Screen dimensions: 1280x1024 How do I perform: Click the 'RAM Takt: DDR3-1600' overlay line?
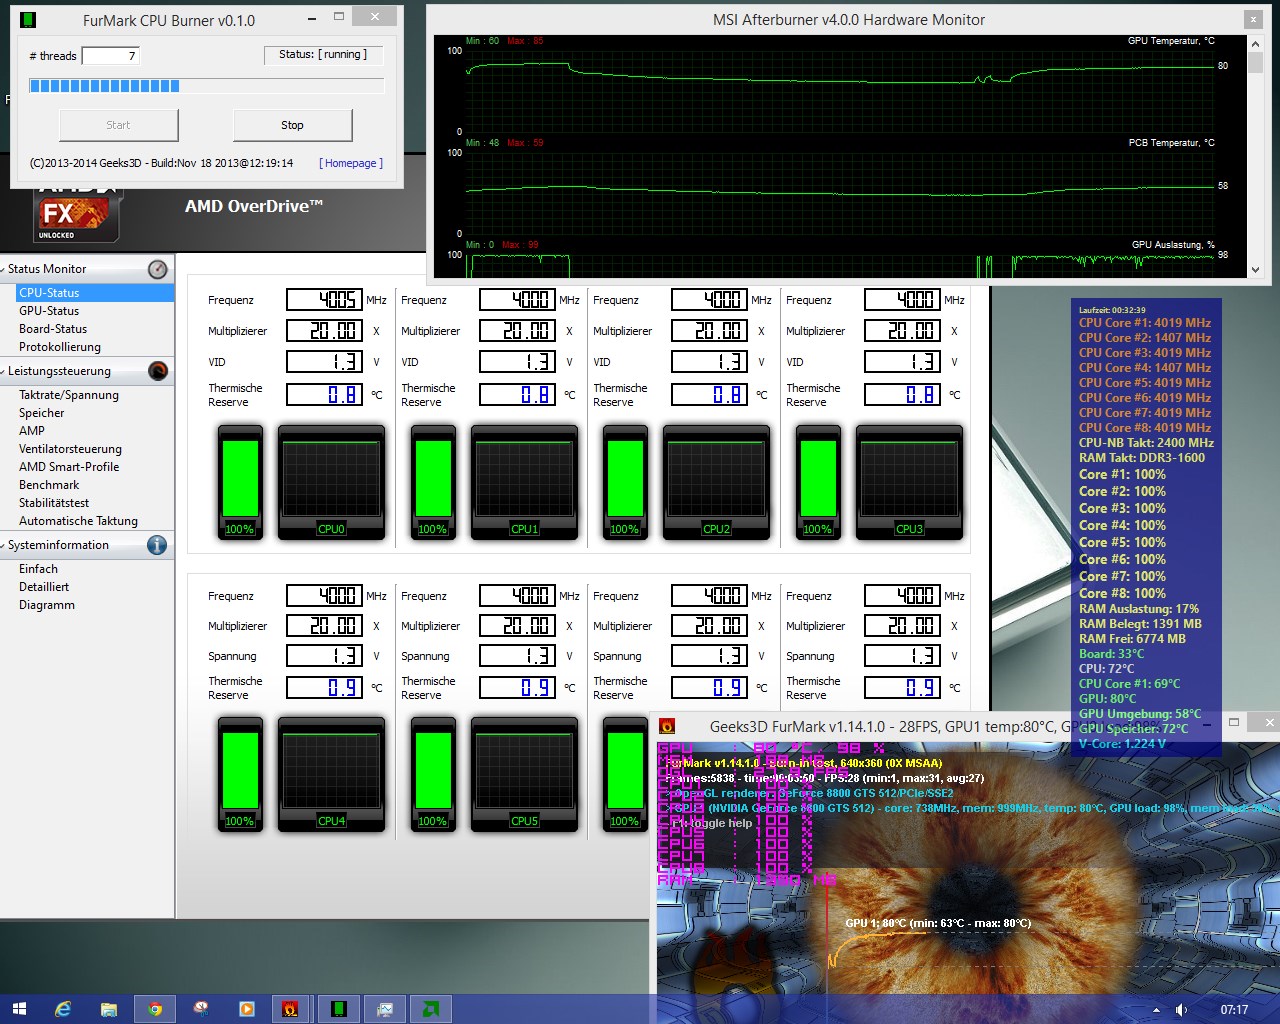tap(1142, 458)
